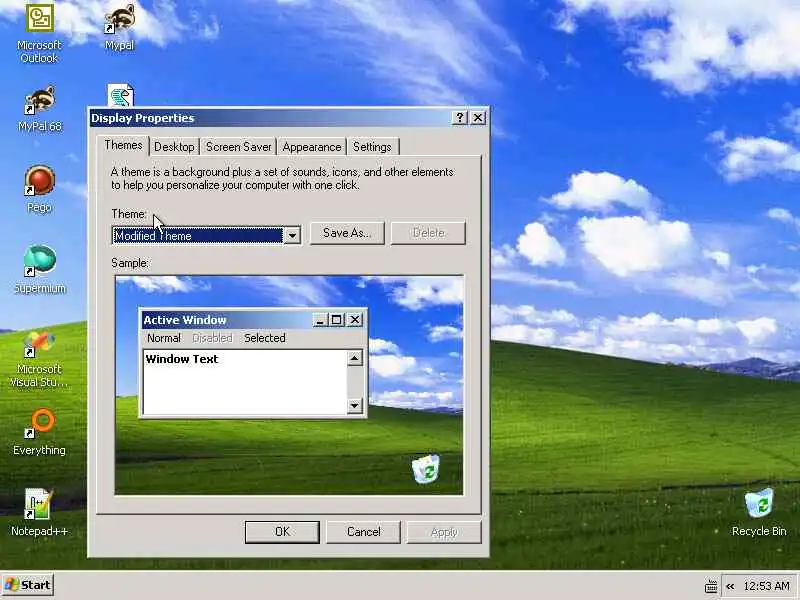This screenshot has height=600, width=800.
Task: Click the Save As button
Action: click(x=347, y=233)
